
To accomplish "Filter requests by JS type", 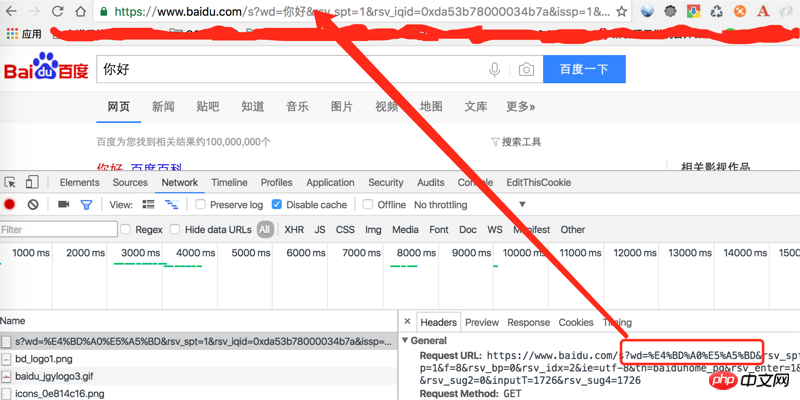I will (320, 230).
